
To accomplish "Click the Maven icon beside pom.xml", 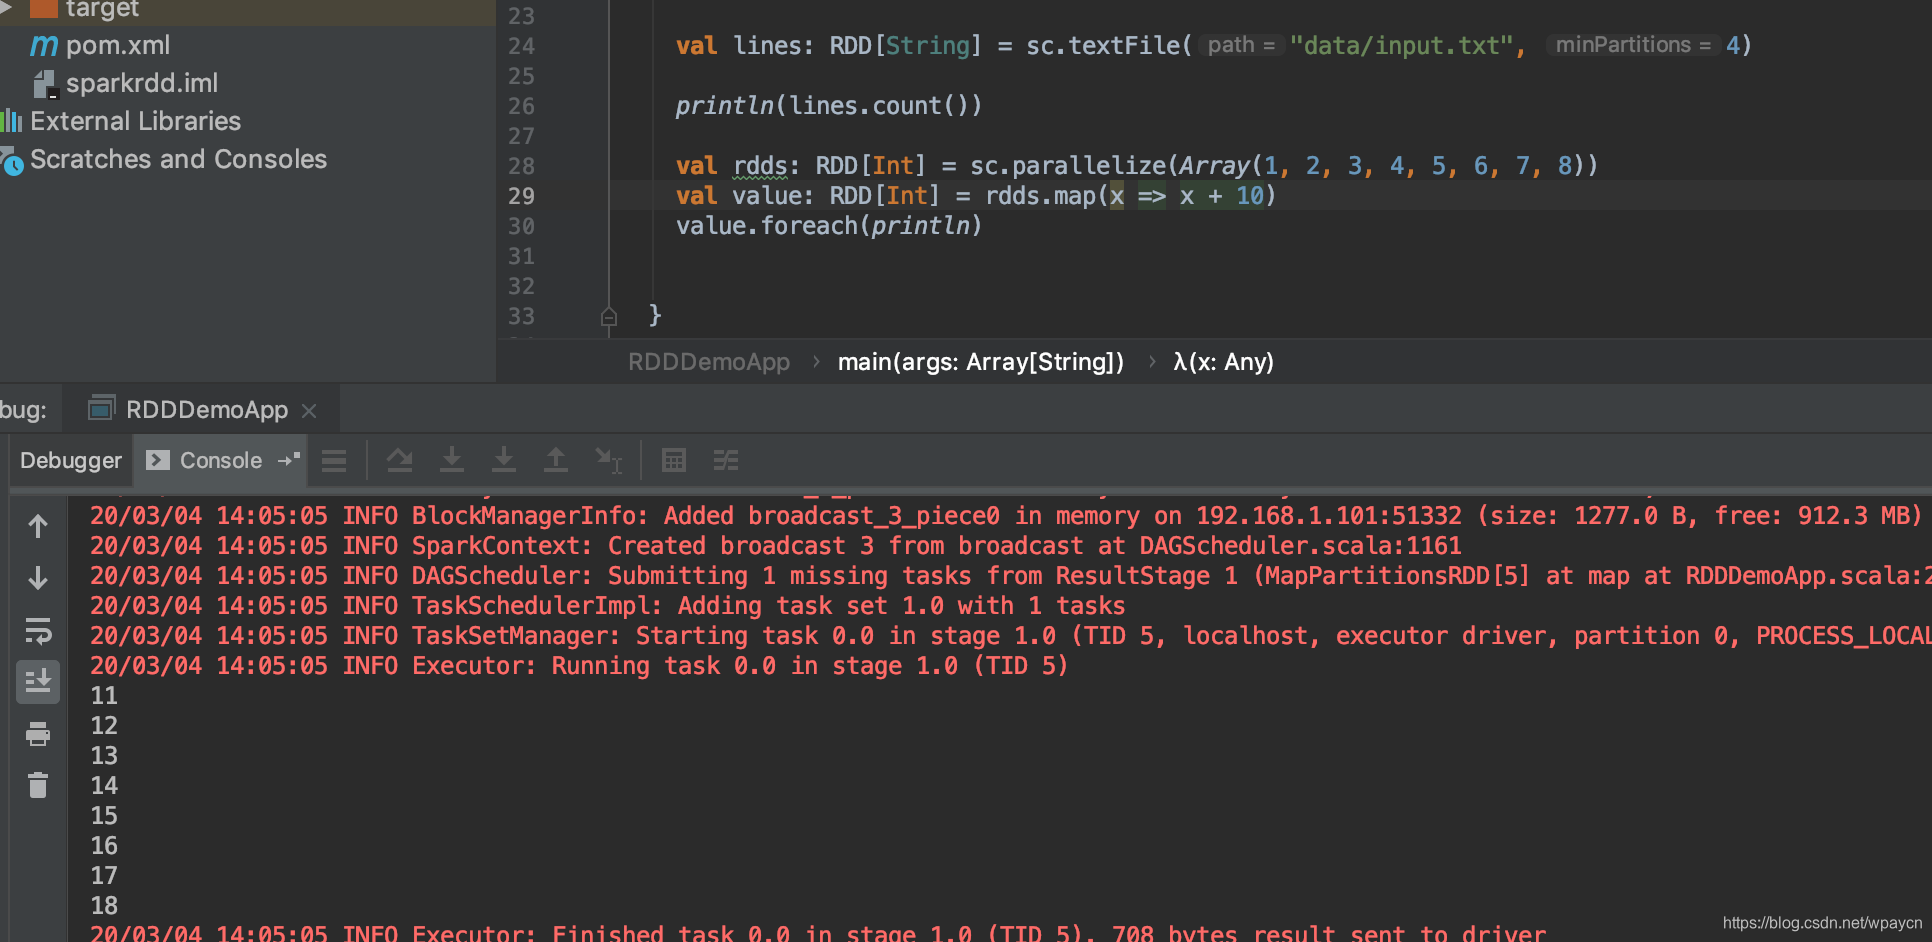I will [44, 46].
